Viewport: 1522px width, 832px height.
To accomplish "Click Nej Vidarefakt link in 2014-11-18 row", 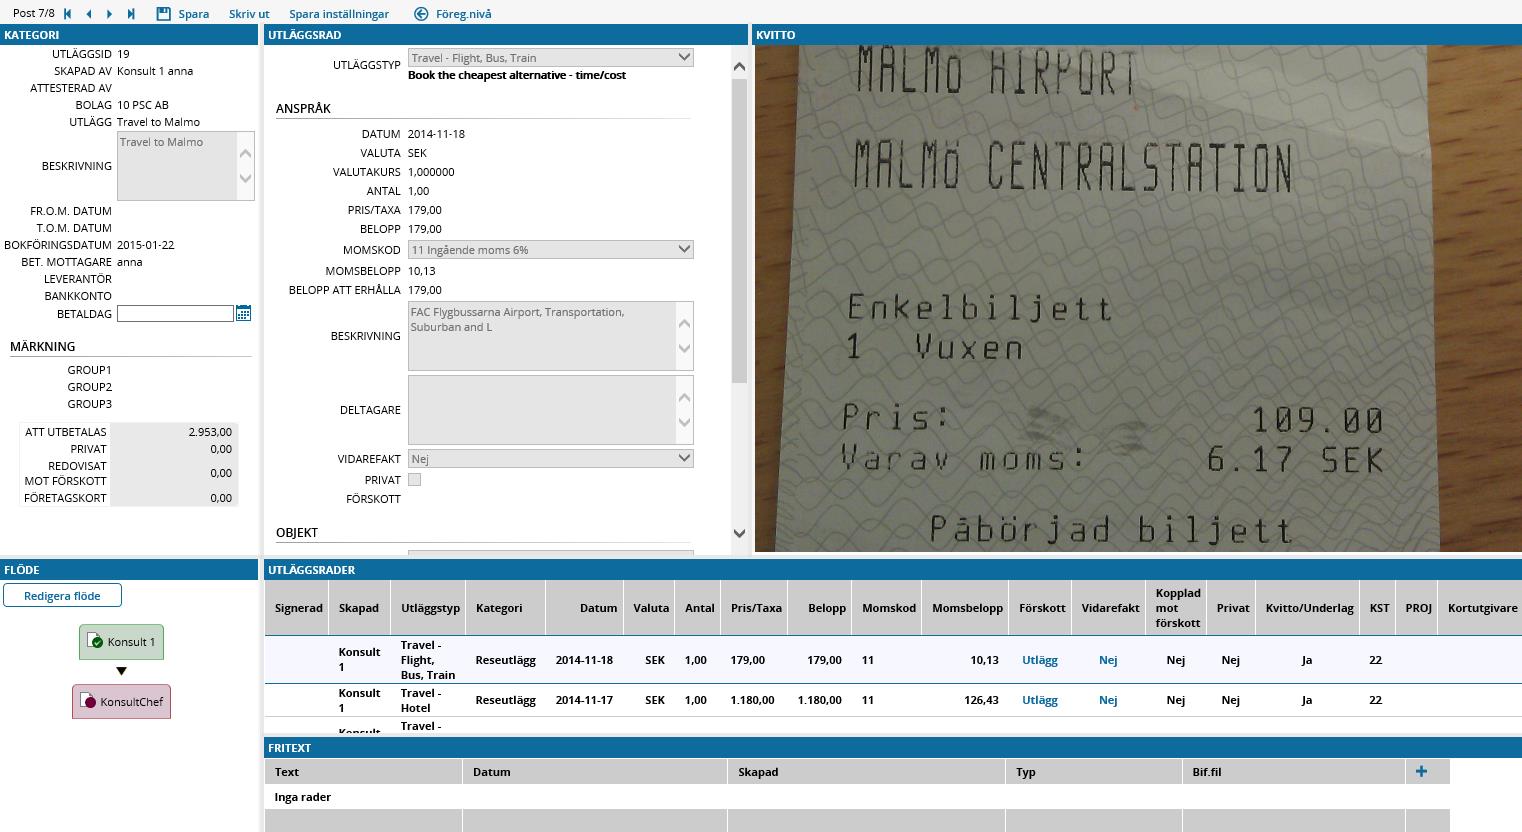I will 1108,660.
